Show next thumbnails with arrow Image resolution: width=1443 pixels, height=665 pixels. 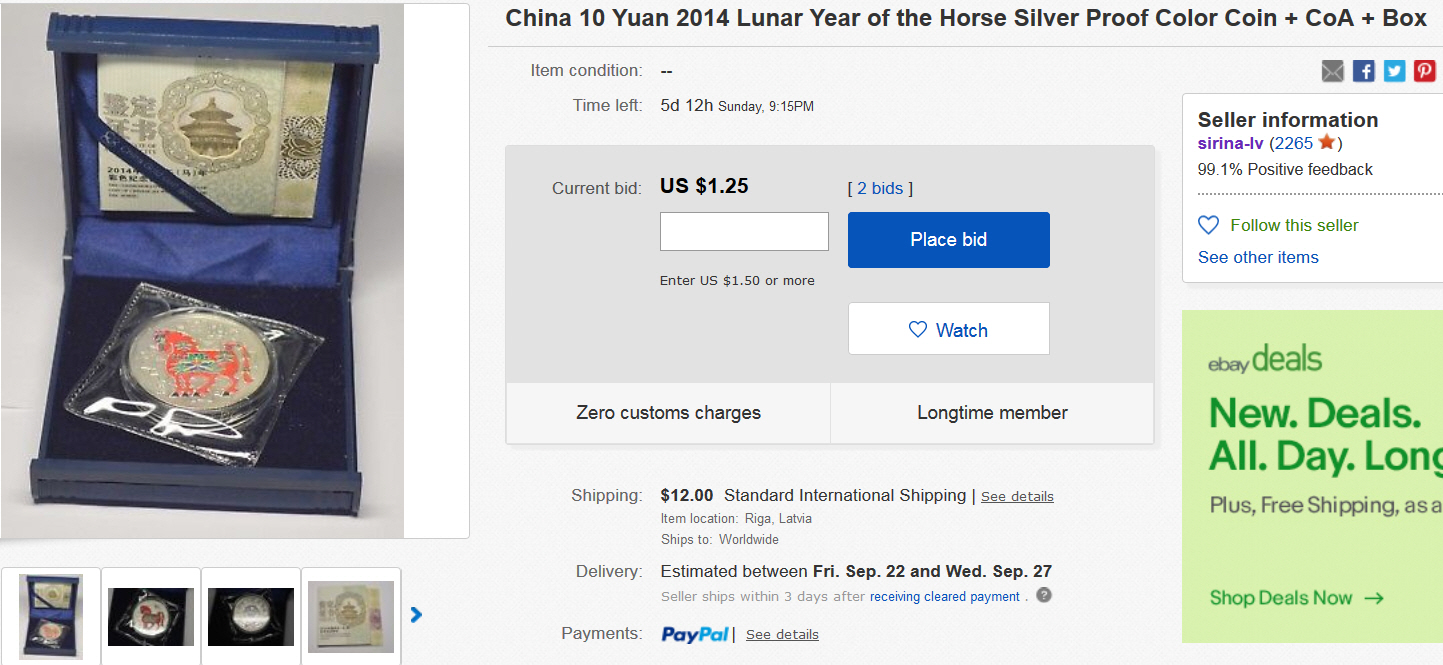pyautogui.click(x=417, y=615)
